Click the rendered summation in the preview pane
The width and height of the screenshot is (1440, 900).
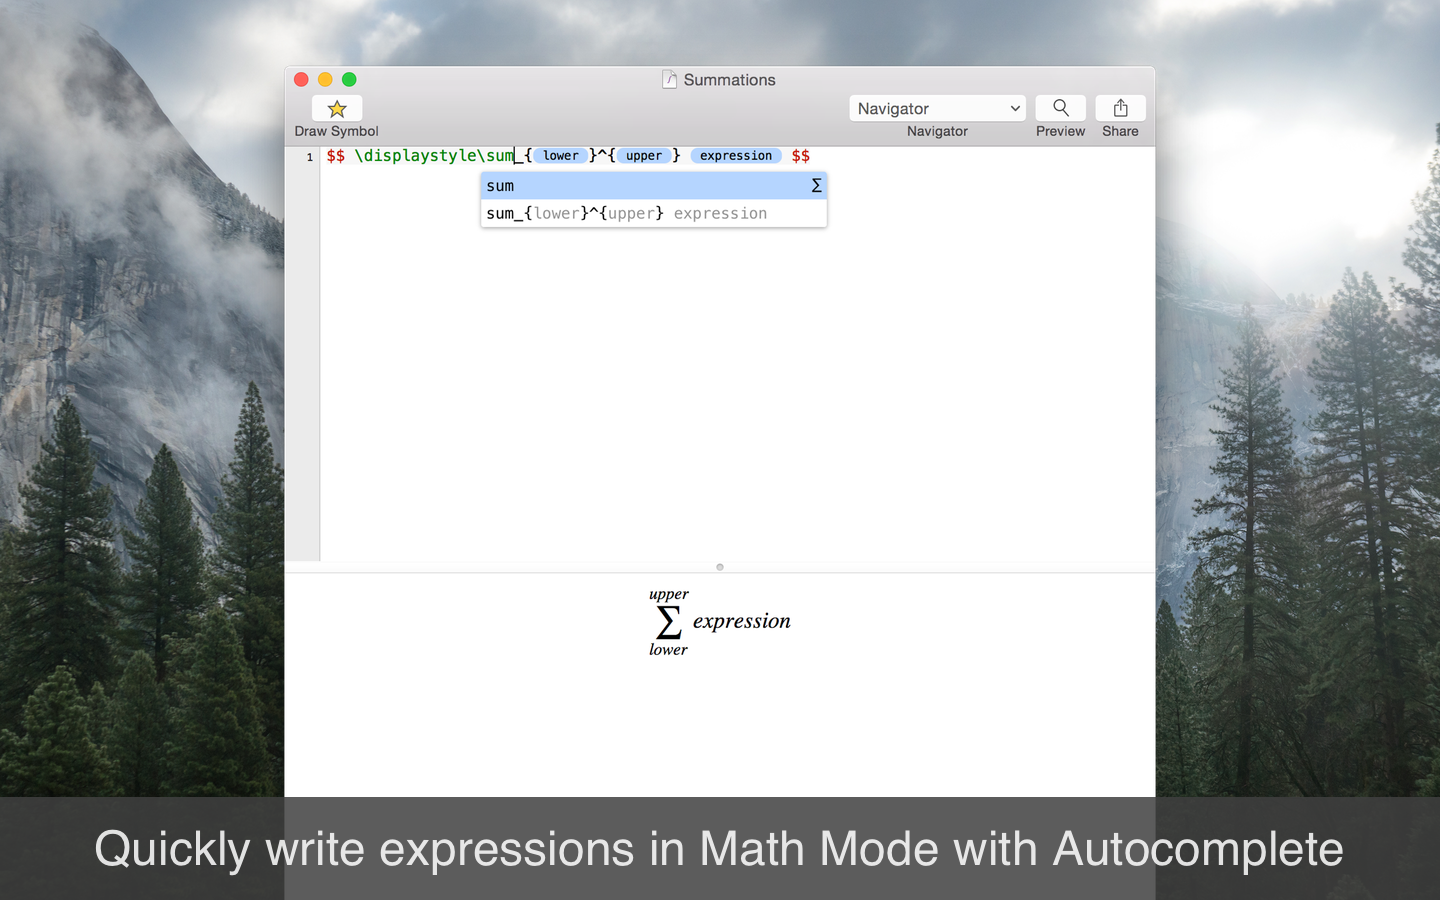coord(719,621)
